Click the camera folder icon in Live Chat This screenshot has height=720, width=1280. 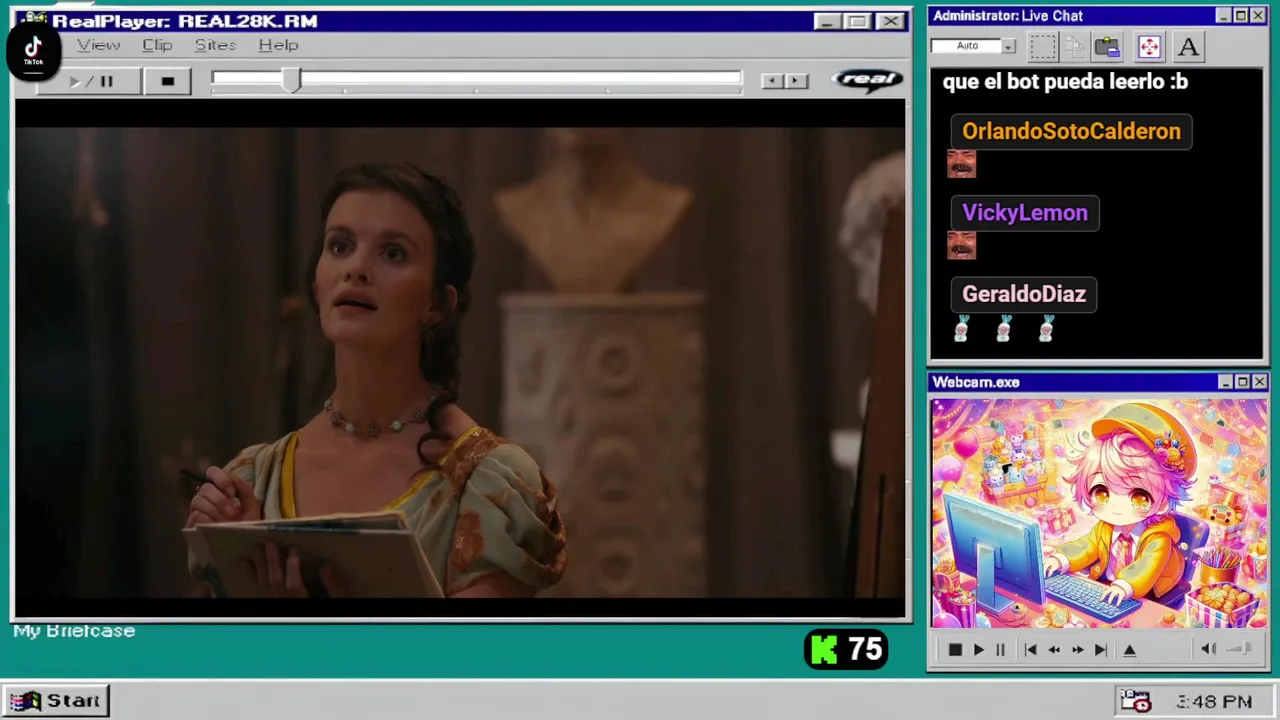pos(1107,46)
